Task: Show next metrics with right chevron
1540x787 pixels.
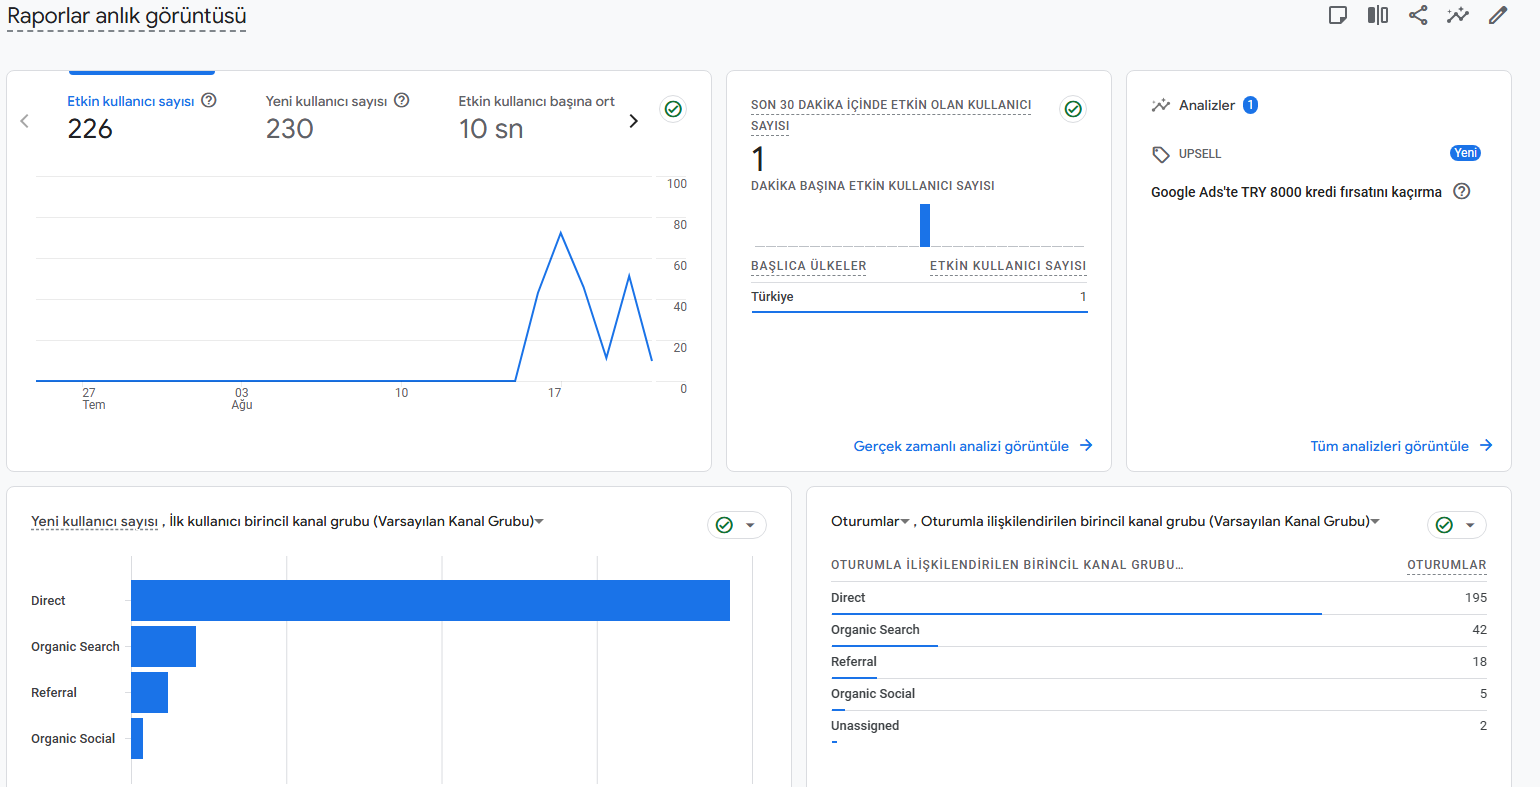Action: [633, 121]
